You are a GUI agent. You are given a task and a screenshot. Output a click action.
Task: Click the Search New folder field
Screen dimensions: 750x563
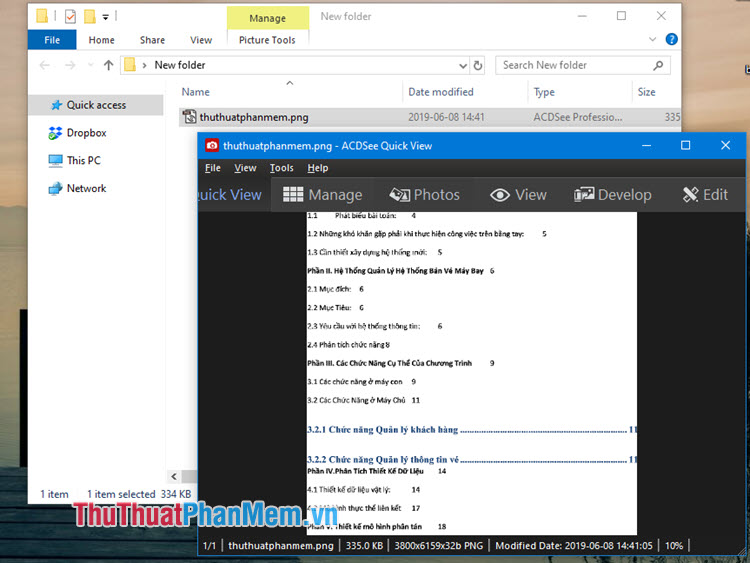575,65
